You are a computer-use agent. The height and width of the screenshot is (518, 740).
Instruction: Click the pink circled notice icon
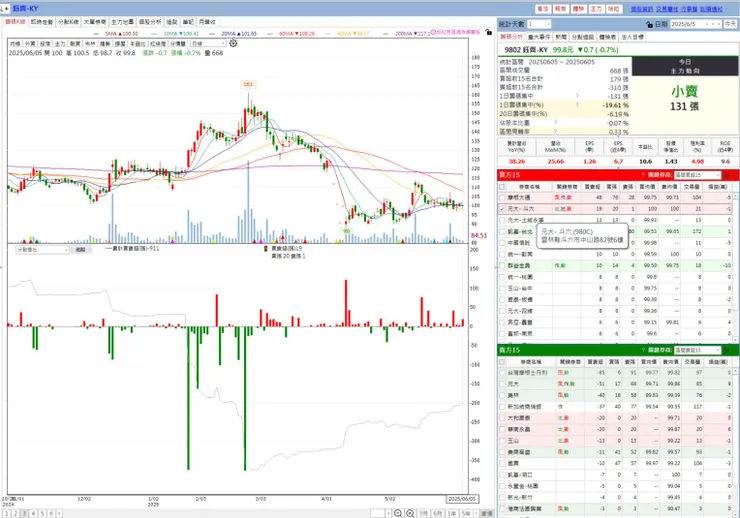pyautogui.click(x=433, y=32)
